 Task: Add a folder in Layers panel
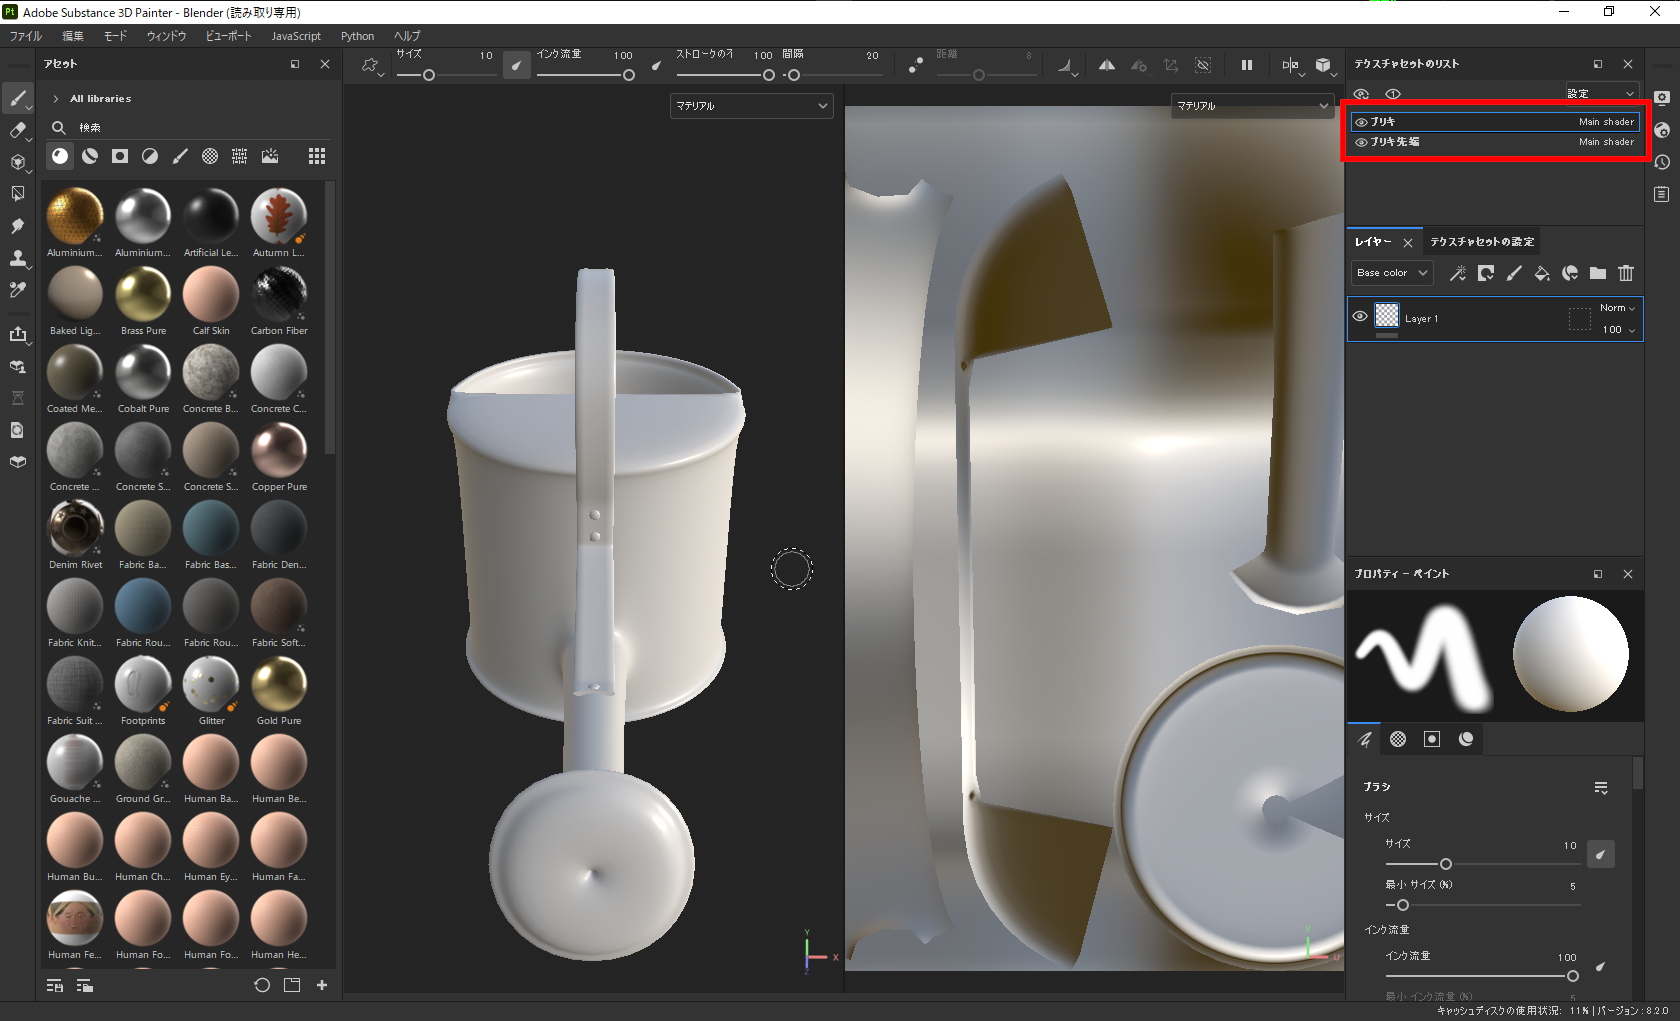[1598, 273]
